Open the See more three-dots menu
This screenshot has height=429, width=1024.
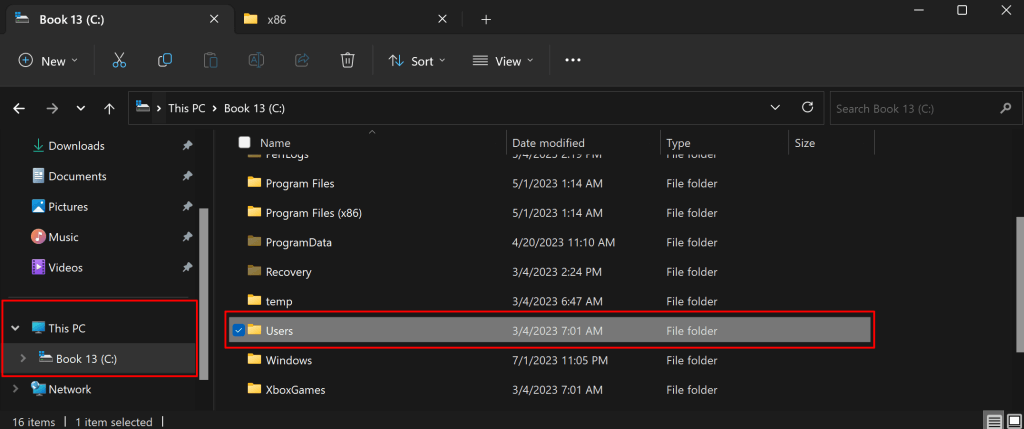(573, 61)
